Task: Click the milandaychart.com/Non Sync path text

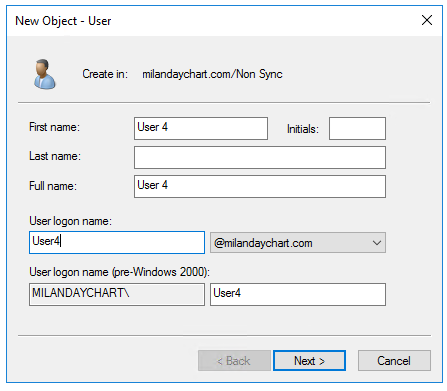Action: [x=212, y=74]
